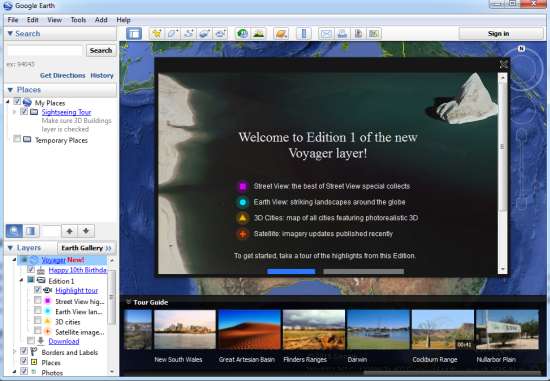This screenshot has height=381, width=550.
Task: Move the item up with the up arrow button
Action: pos(69,231)
